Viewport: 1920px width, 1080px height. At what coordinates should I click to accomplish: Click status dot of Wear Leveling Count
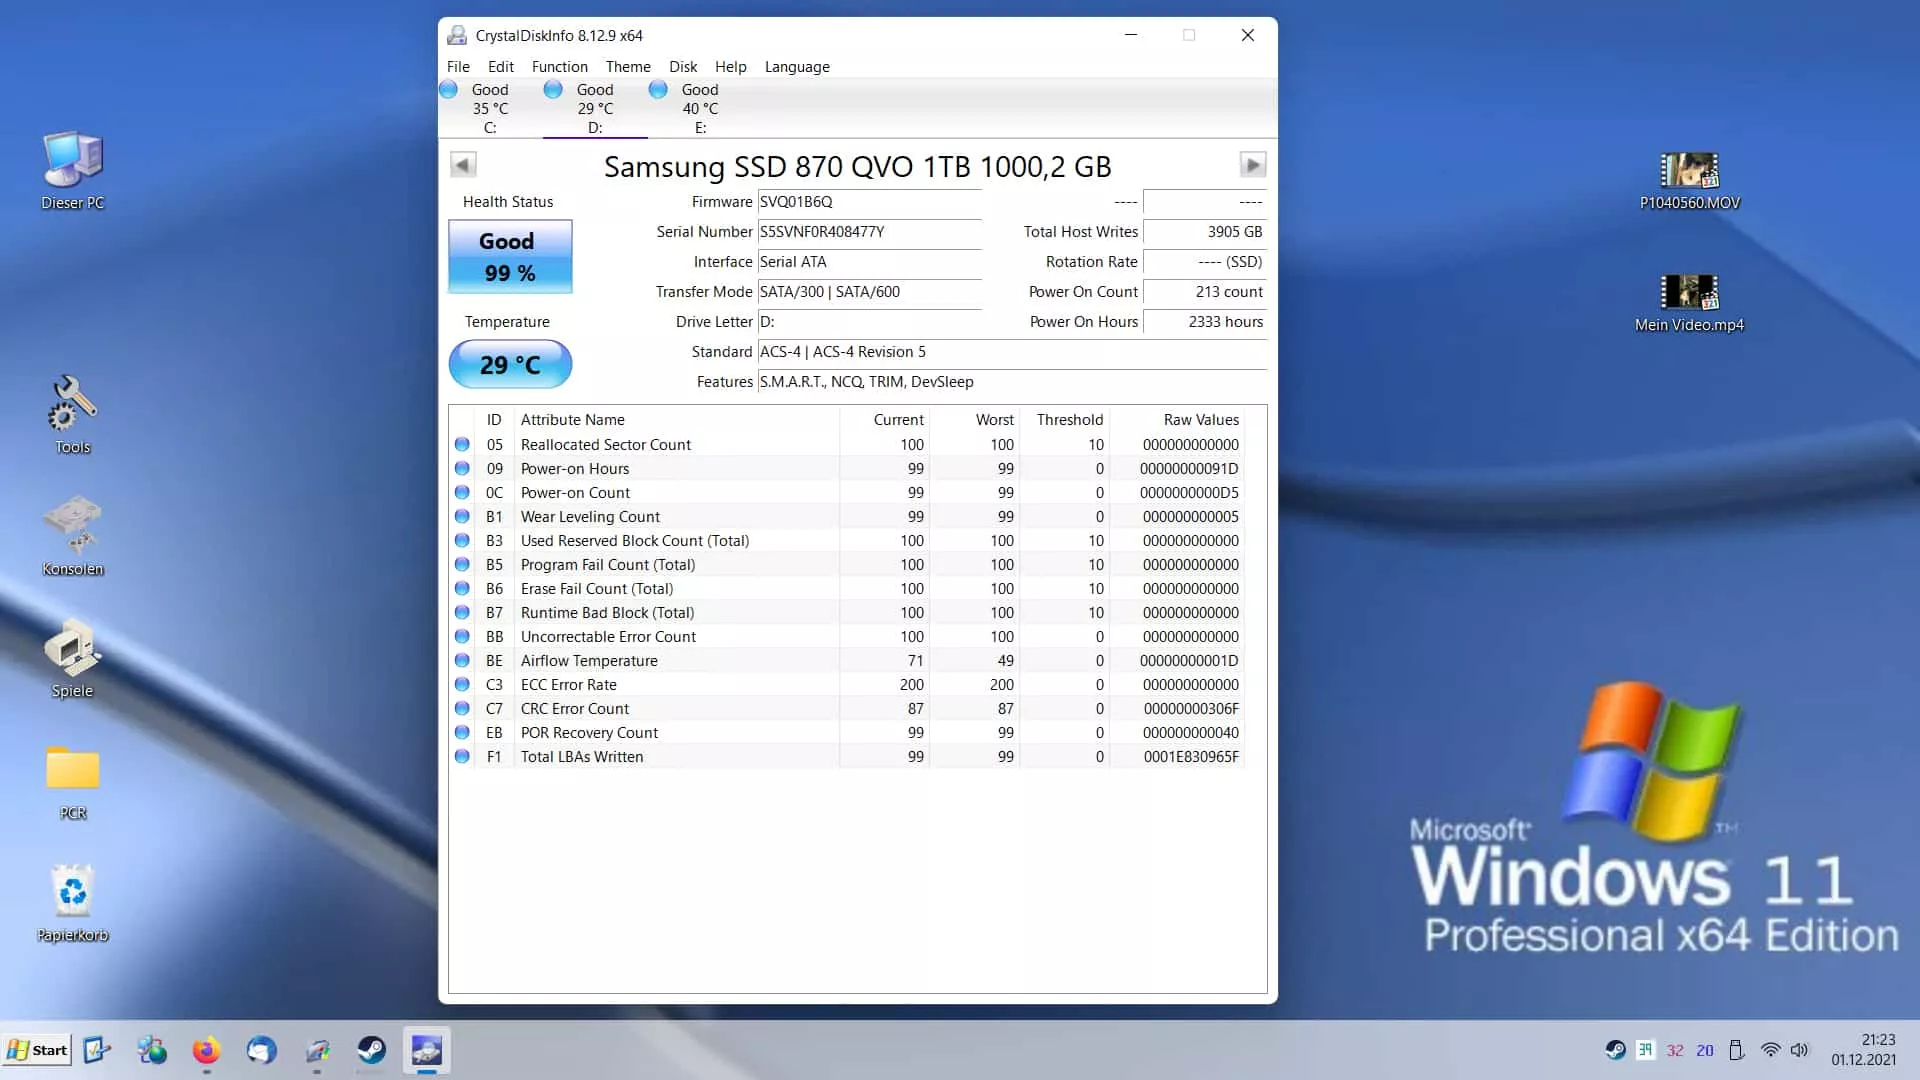pyautogui.click(x=462, y=516)
